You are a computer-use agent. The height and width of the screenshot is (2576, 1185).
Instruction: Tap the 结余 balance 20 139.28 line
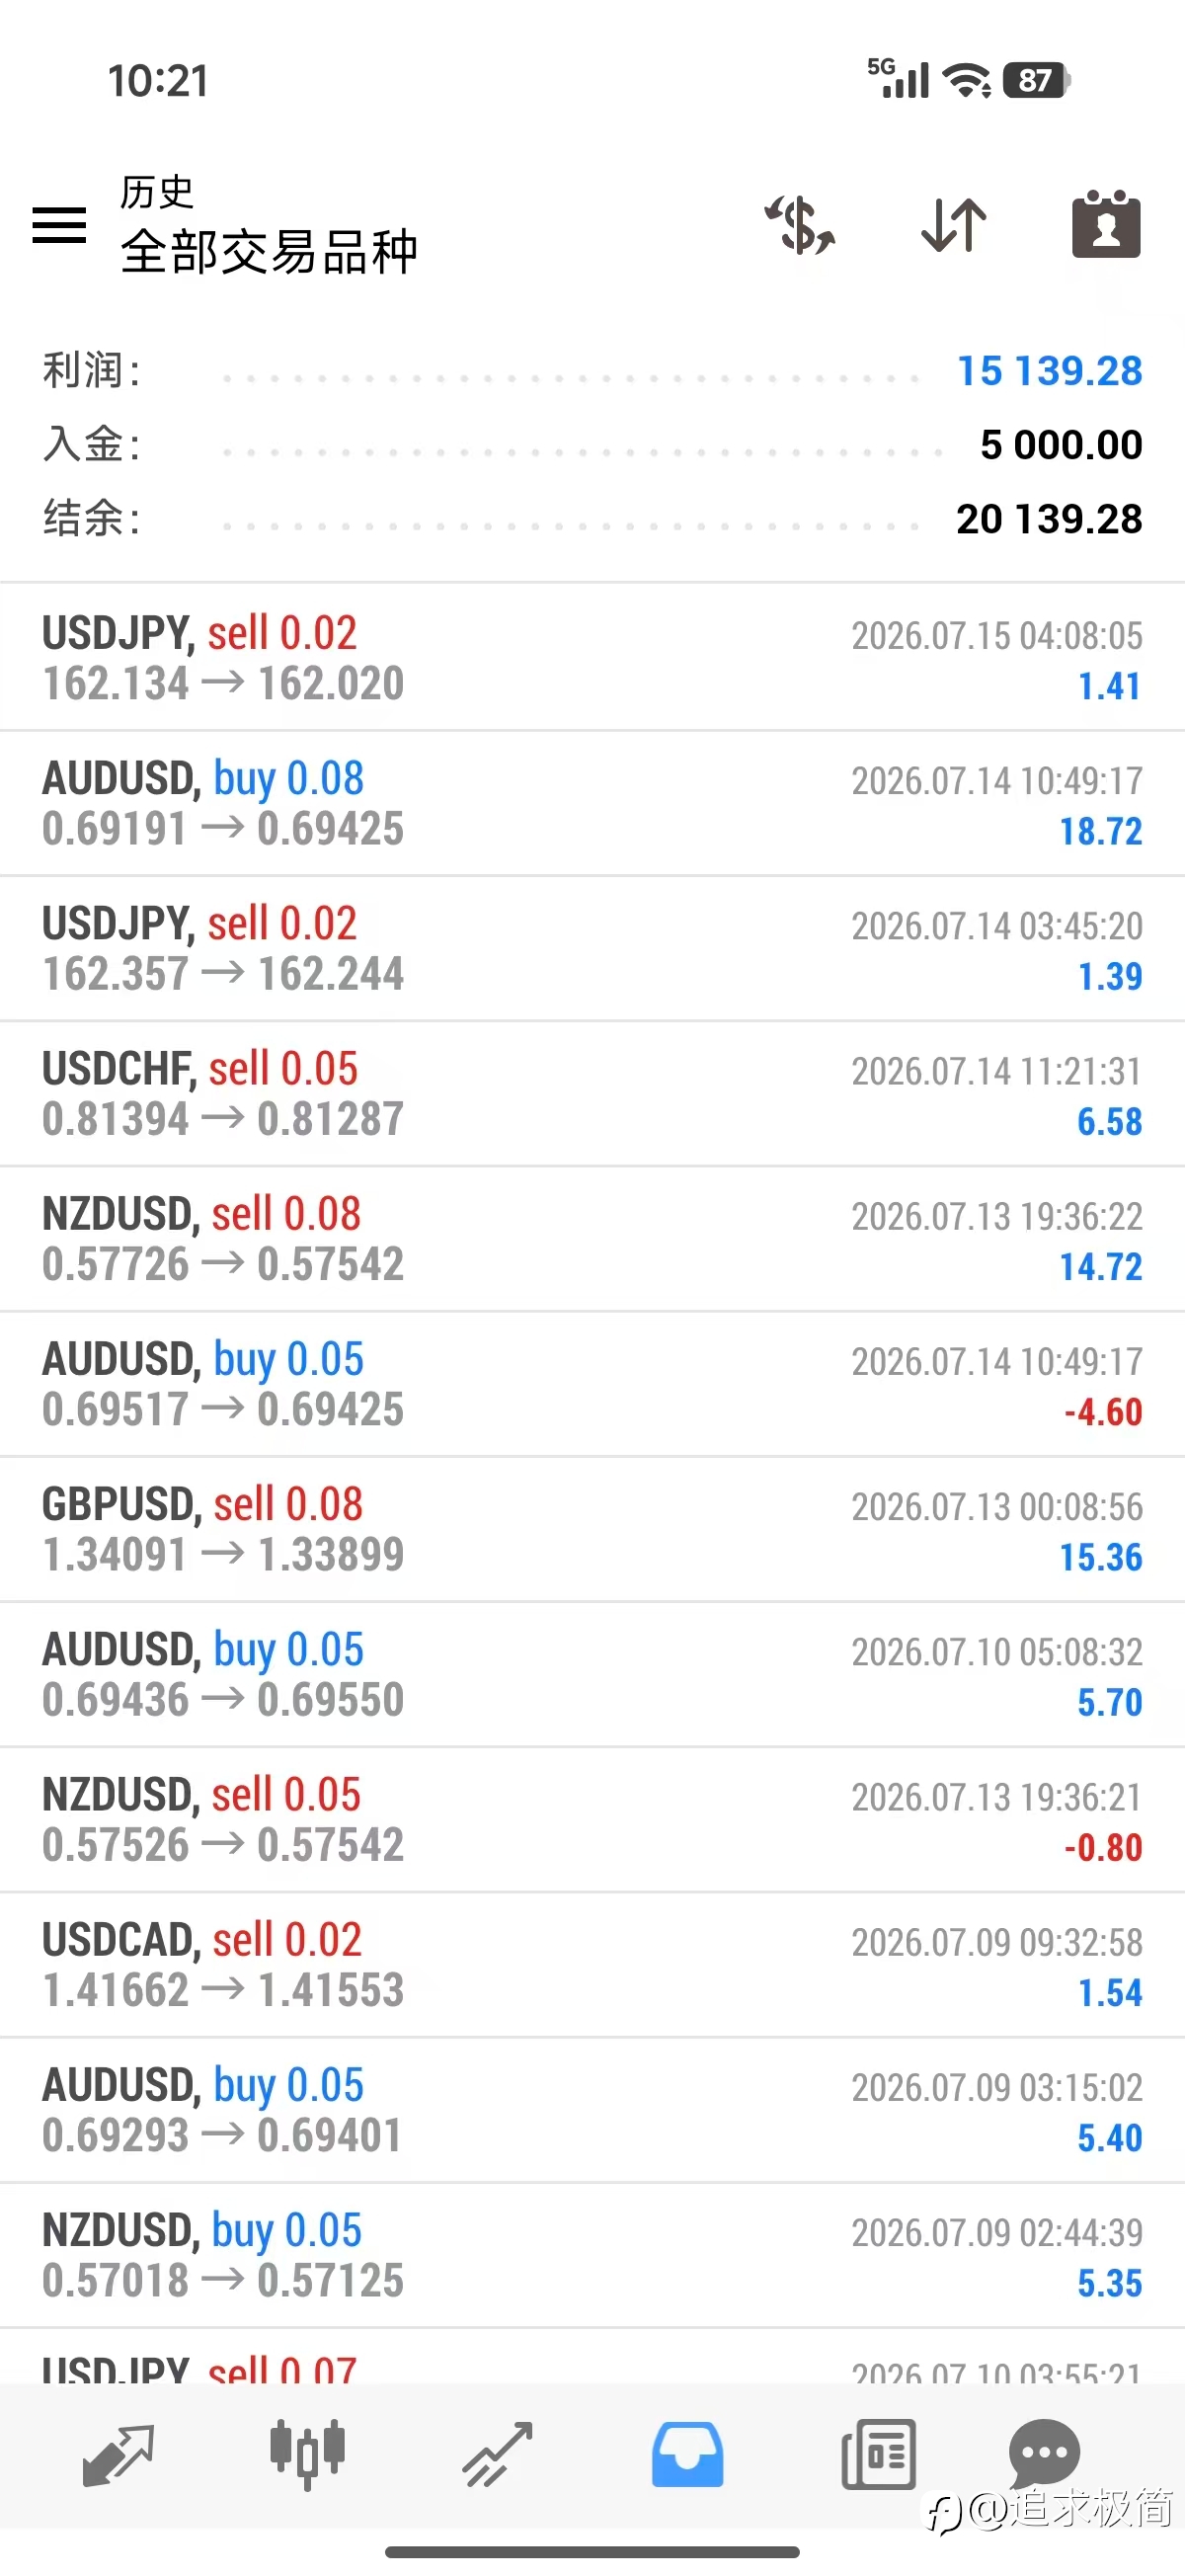pos(592,519)
